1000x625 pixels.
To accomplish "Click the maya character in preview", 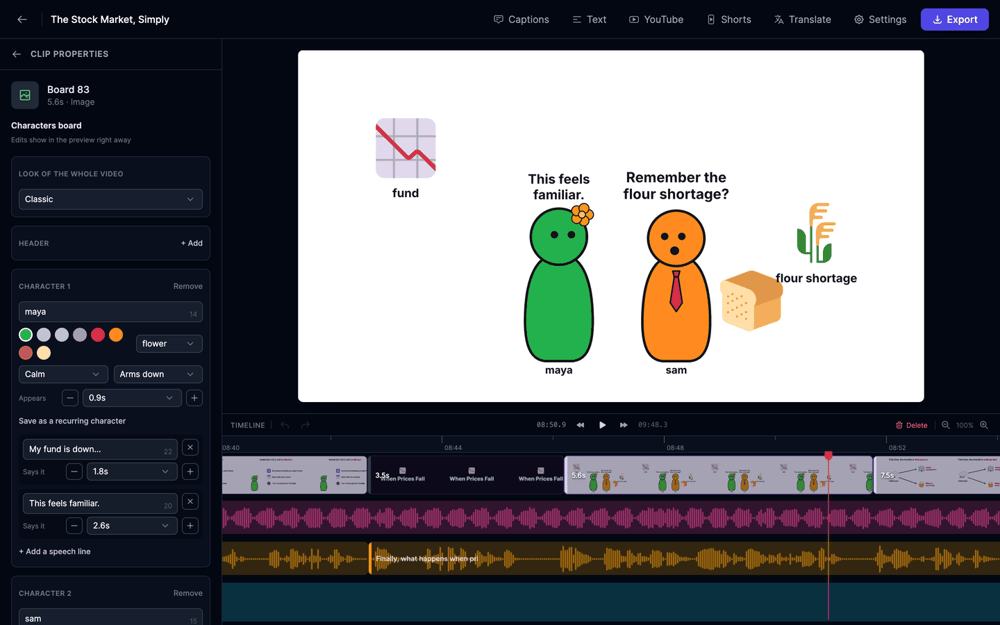I will [x=559, y=285].
